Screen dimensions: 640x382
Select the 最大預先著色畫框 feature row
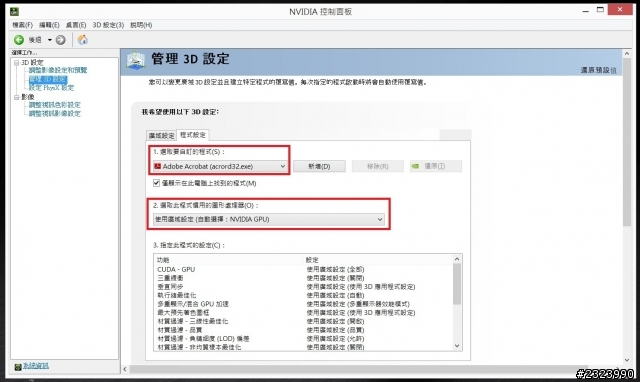click(304, 313)
